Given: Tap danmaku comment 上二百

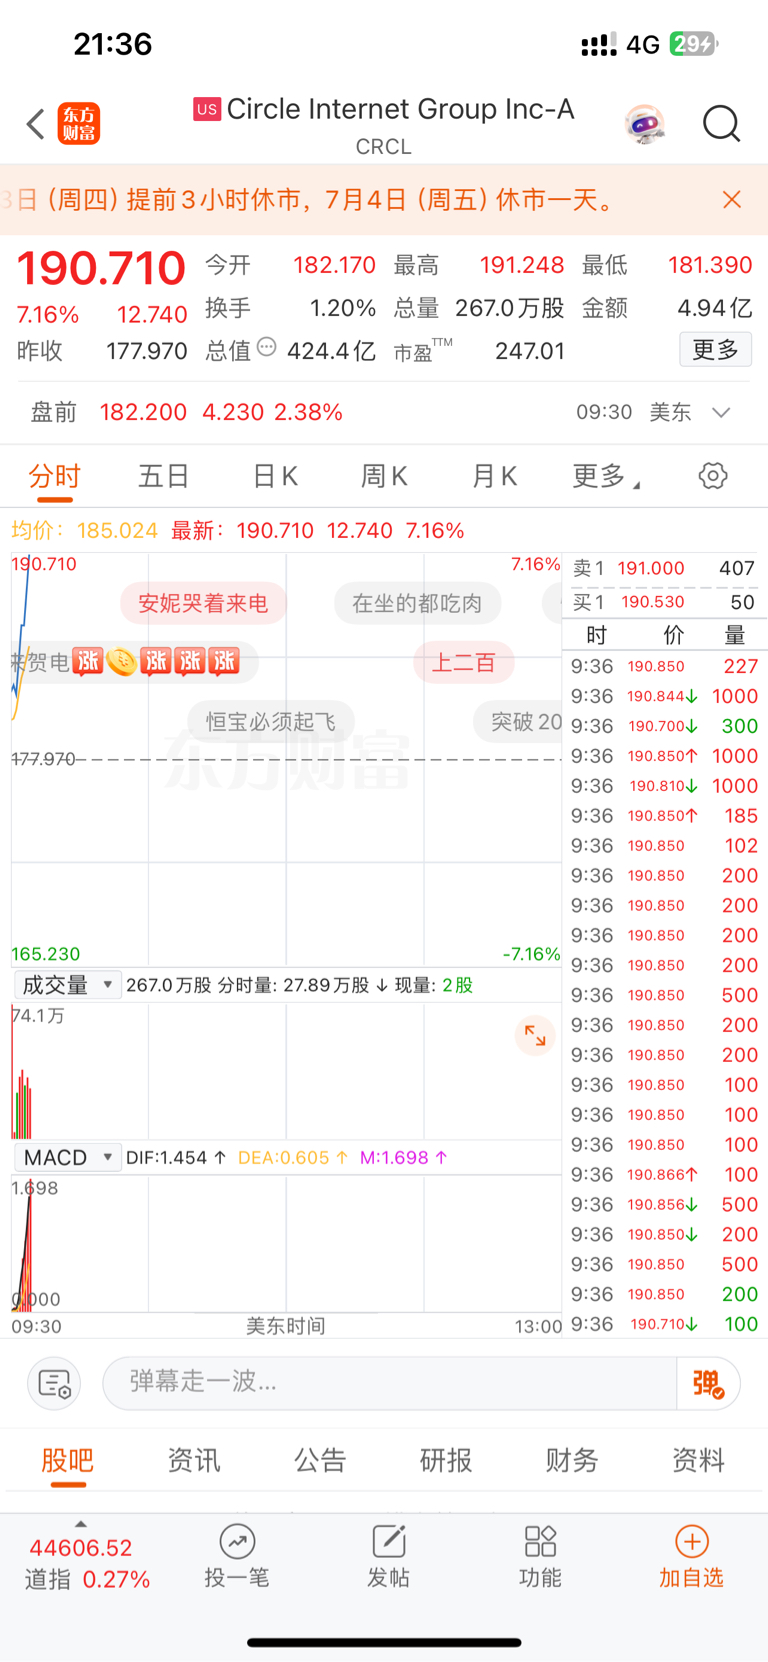Looking at the screenshot, I should (464, 662).
